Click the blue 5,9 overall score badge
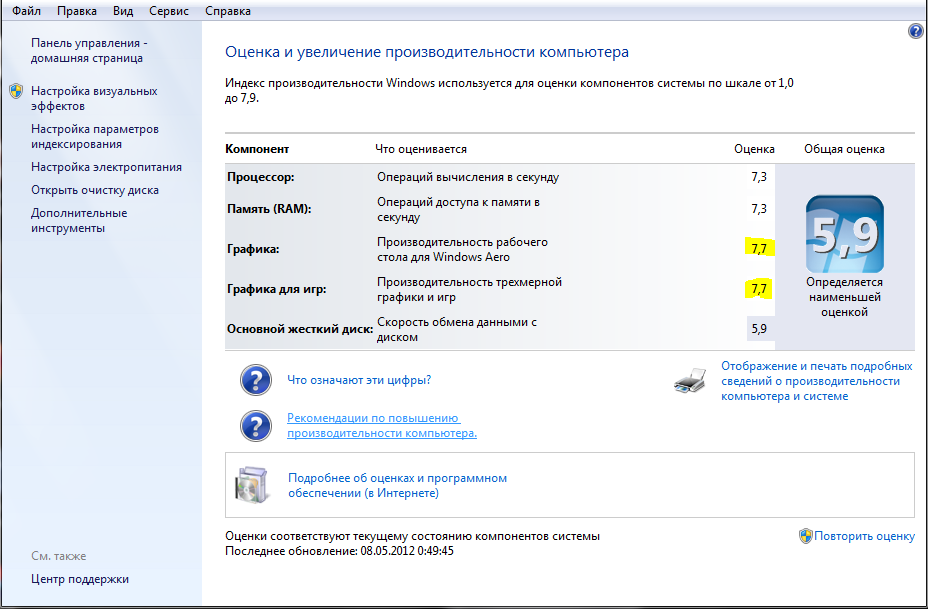Image resolution: width=928 pixels, height=609 pixels. (x=845, y=234)
